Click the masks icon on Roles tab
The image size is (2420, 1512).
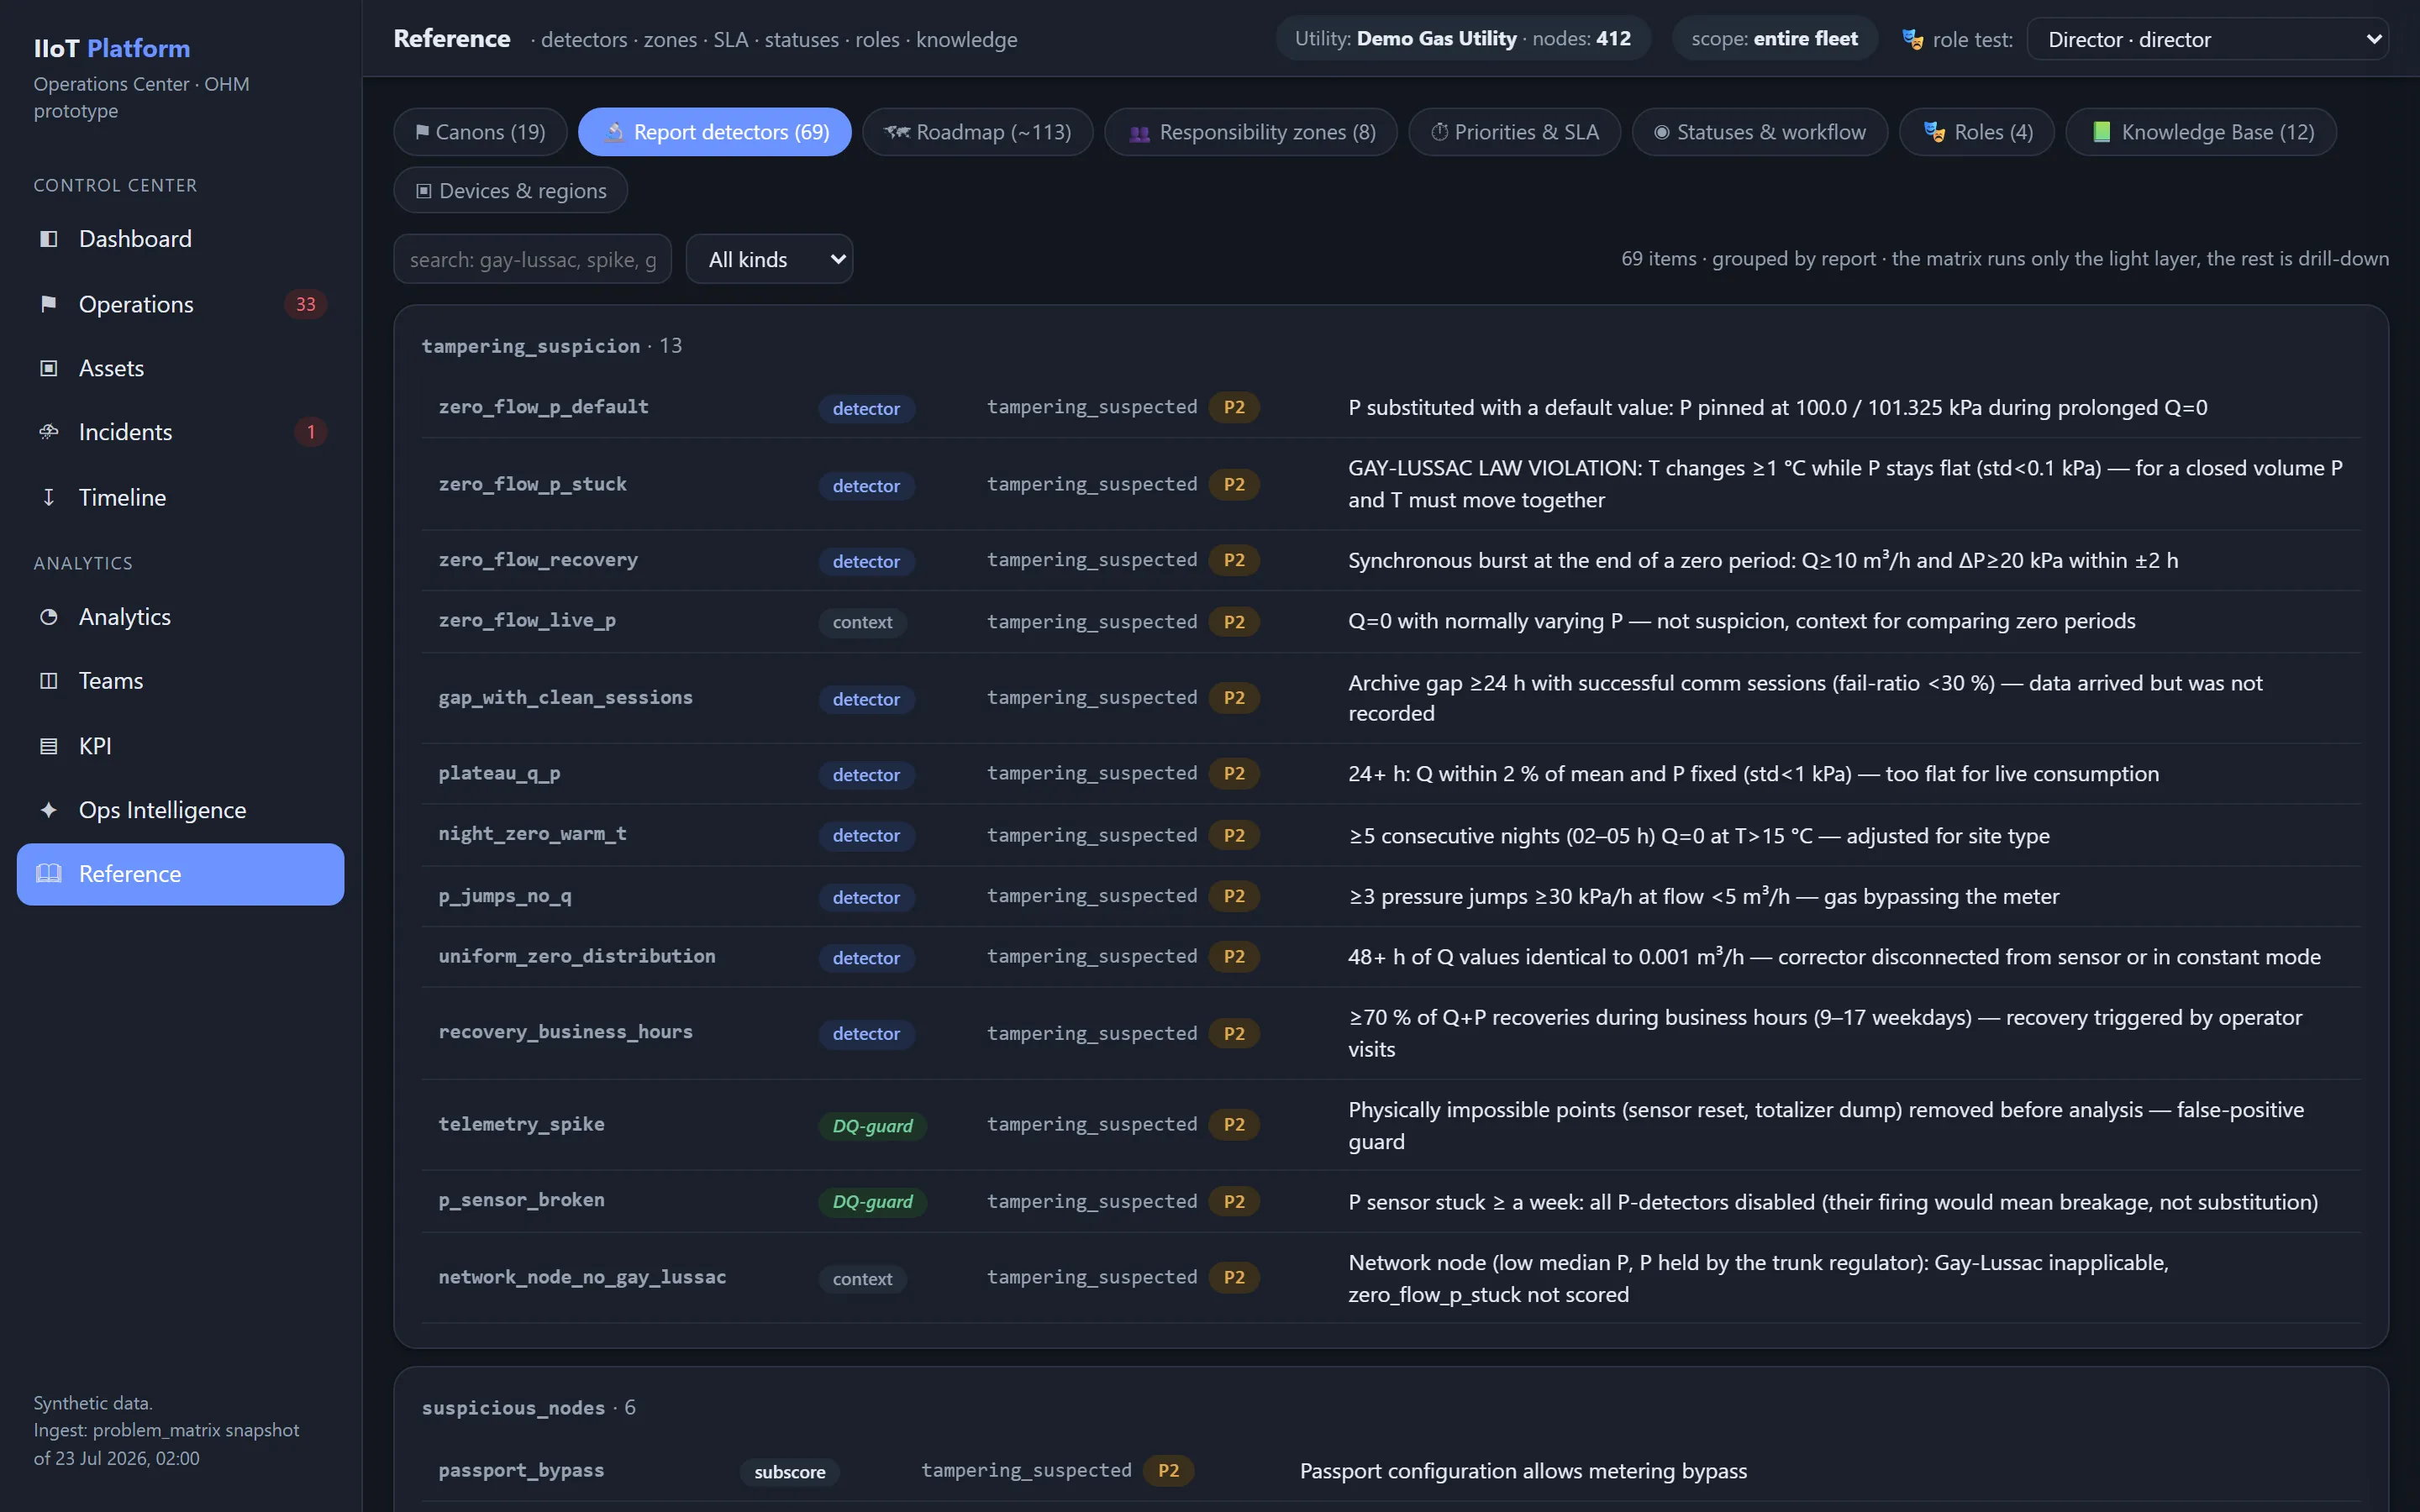click(1934, 132)
